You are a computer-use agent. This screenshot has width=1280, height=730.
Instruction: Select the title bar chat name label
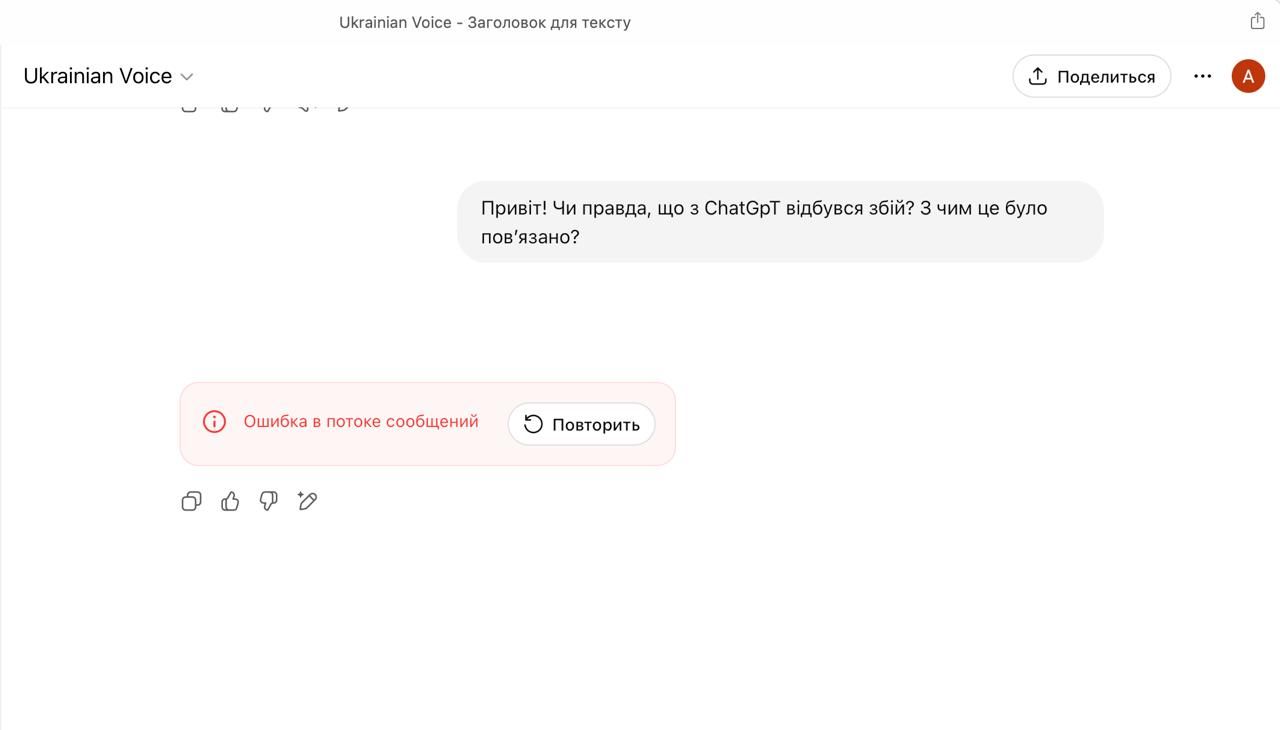484,21
